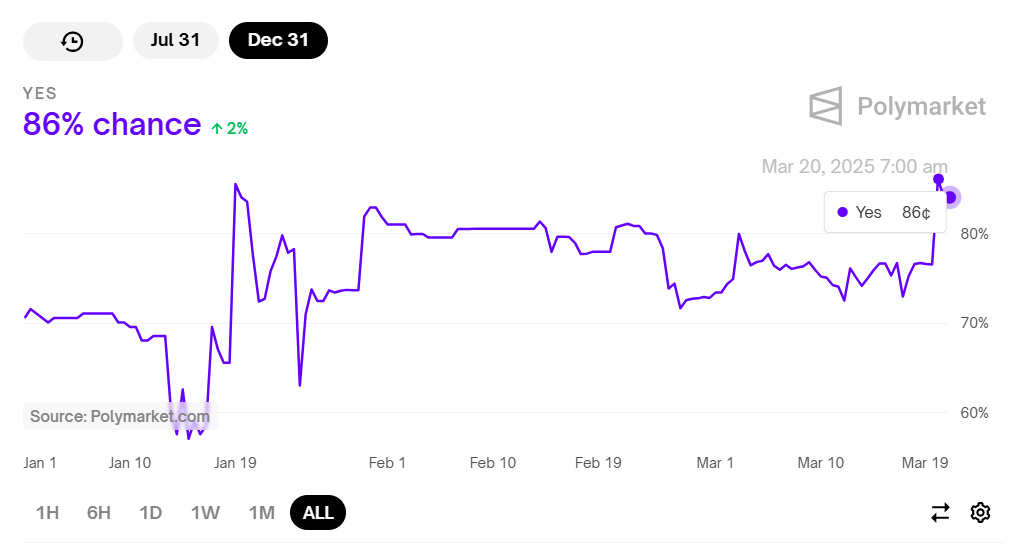The width and height of the screenshot is (1010, 559).
Task: Click the swap arrows icon
Action: click(940, 513)
